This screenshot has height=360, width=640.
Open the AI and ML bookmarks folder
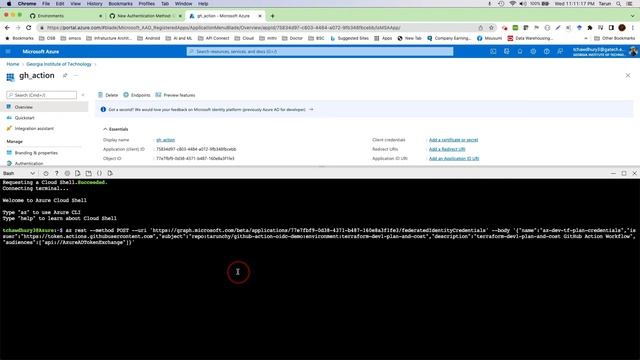click(x=179, y=38)
